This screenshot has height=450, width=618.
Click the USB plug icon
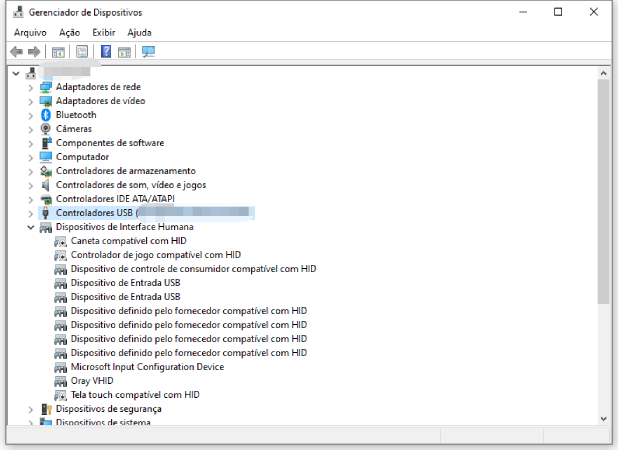[x=46, y=213]
